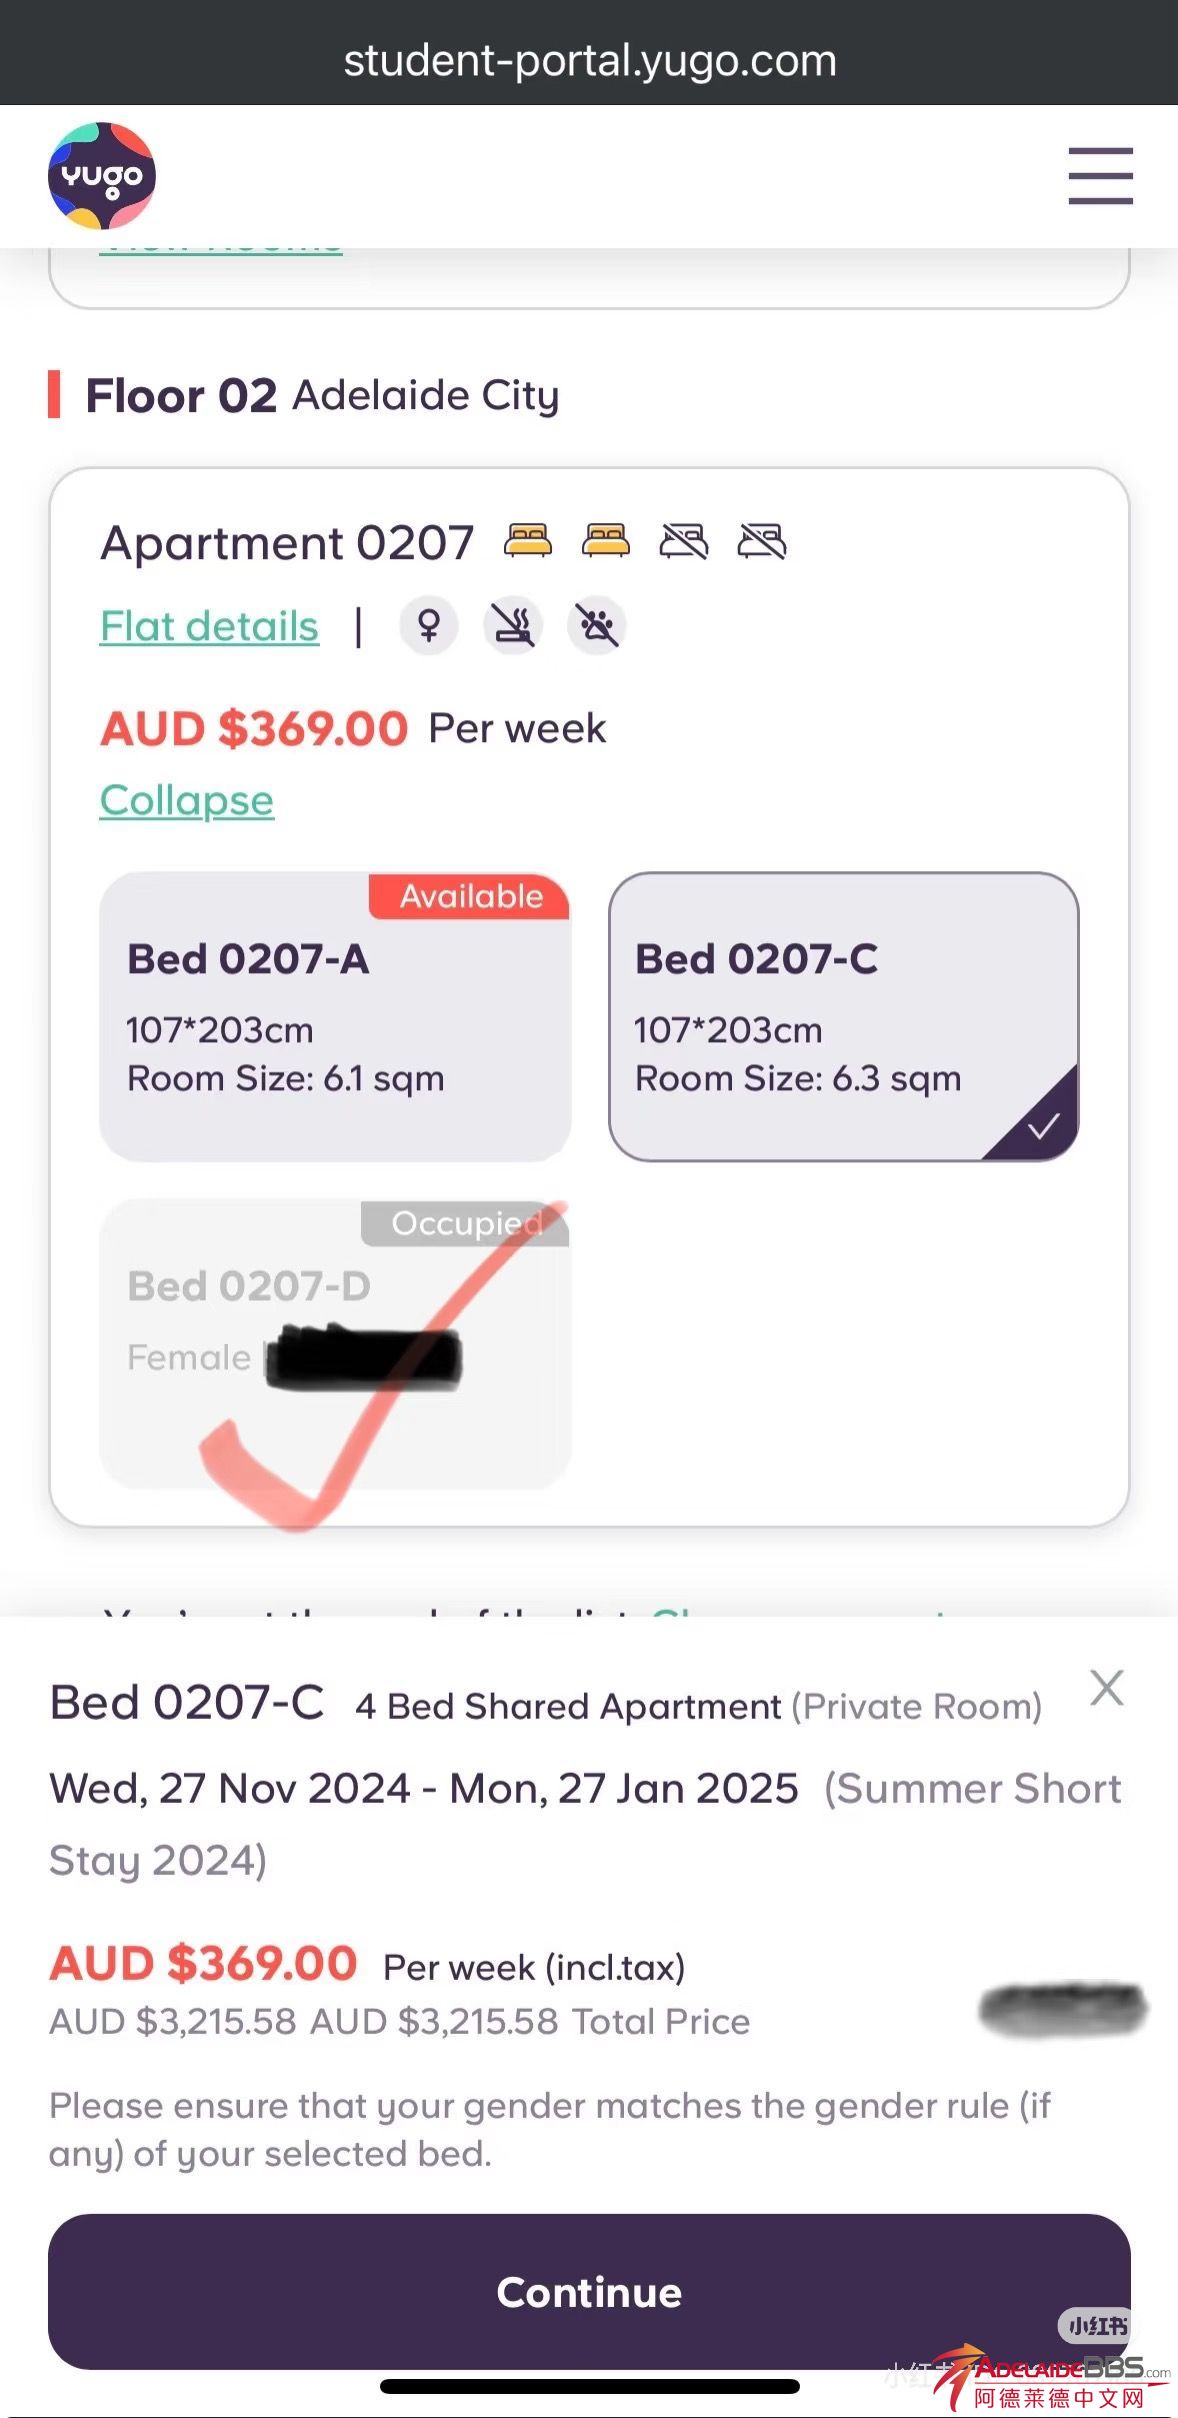Click the first crossed-out bed icon
This screenshot has height=2418, width=1178.
click(684, 541)
